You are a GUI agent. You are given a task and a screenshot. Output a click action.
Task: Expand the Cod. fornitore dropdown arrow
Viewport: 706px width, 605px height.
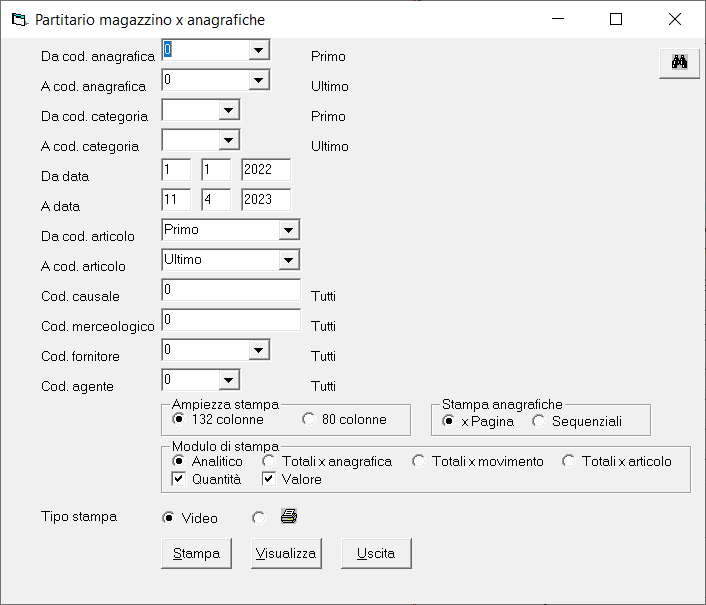pyautogui.click(x=259, y=350)
